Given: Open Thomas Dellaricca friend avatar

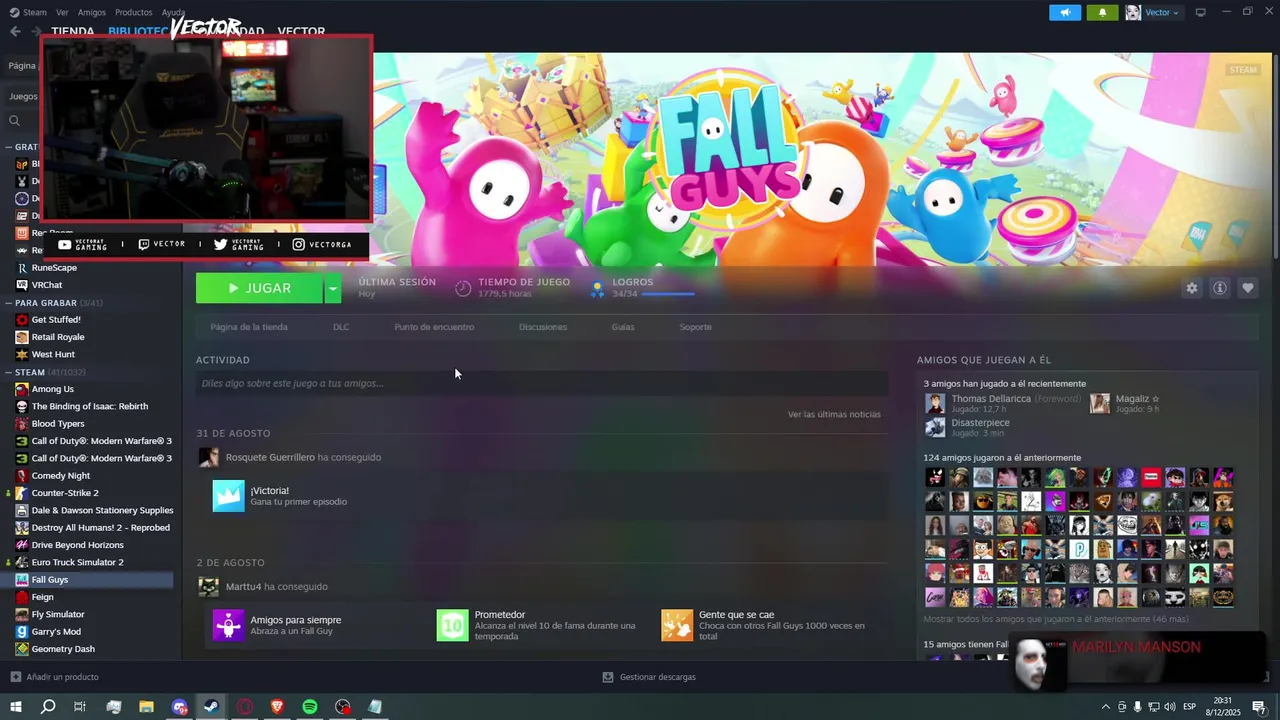Looking at the screenshot, I should coord(935,403).
